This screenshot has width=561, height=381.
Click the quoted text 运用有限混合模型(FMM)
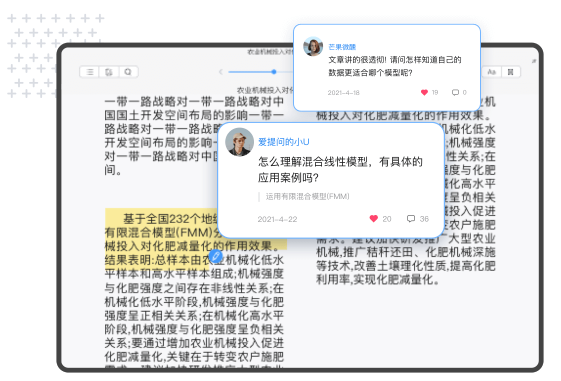click(307, 196)
